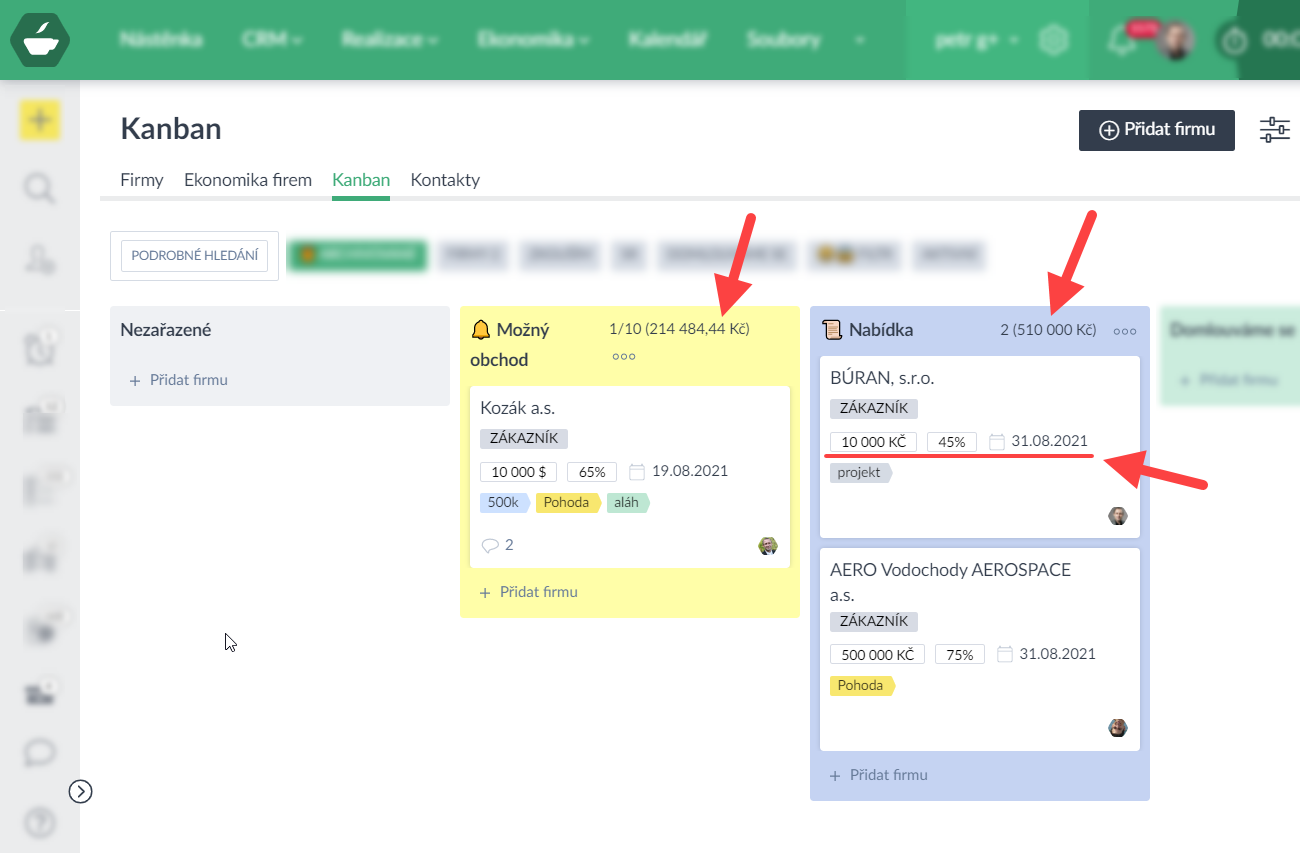
Task: Click the yellow Pohoda tag on Kozák card
Action: [x=567, y=503]
